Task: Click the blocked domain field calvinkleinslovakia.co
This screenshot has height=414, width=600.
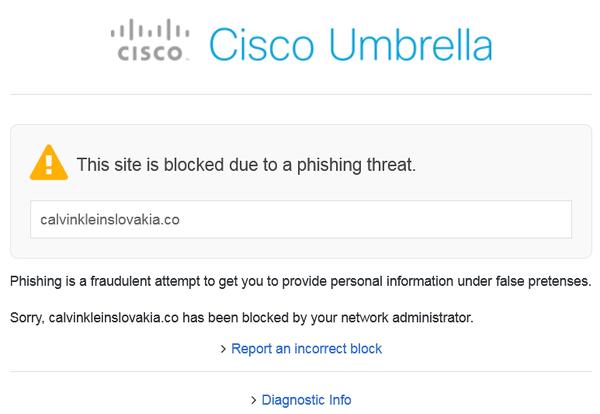Action: [x=300, y=218]
